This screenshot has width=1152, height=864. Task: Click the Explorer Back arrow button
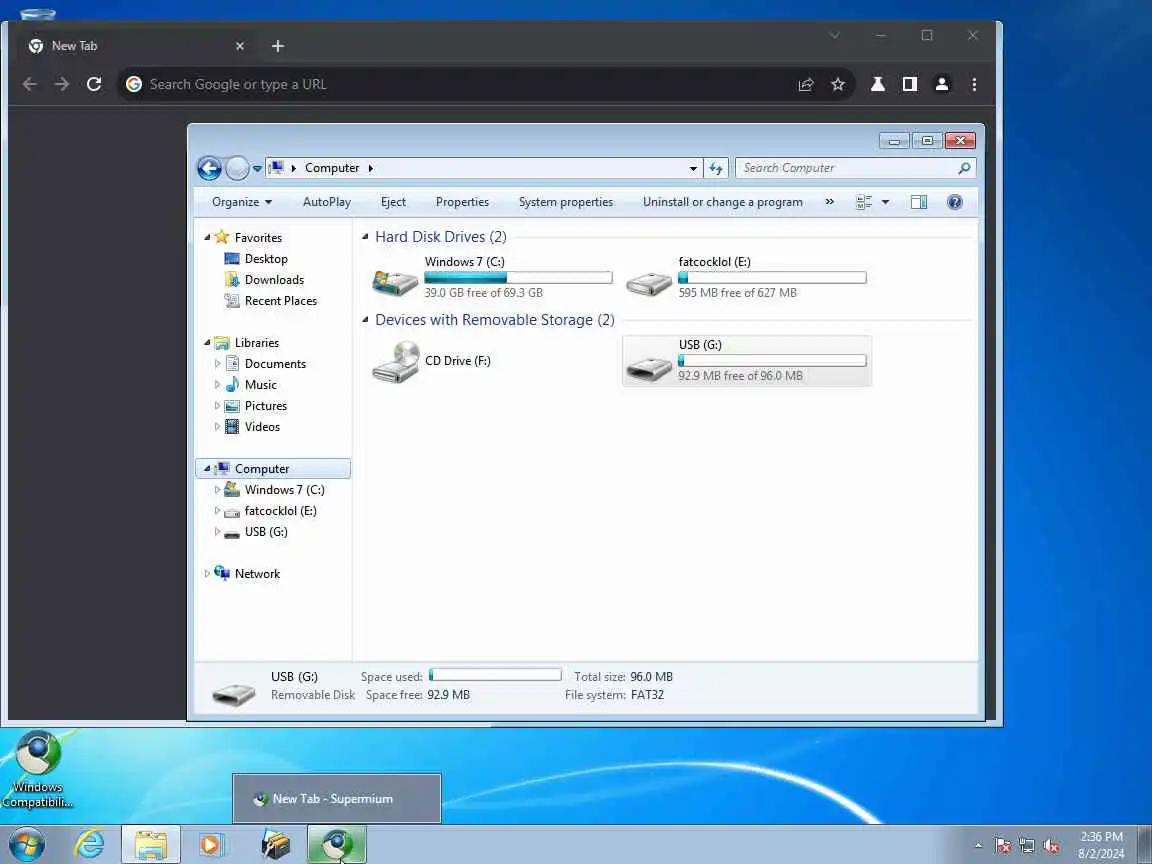(209, 168)
